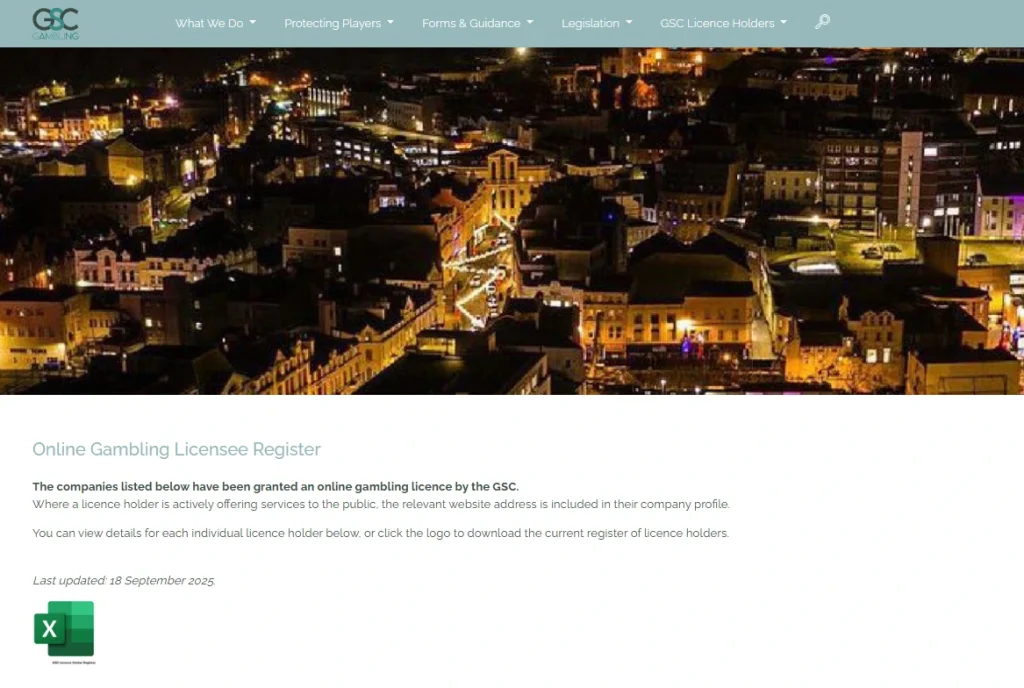
Task: Open the search magnifier icon
Action: (x=822, y=22)
